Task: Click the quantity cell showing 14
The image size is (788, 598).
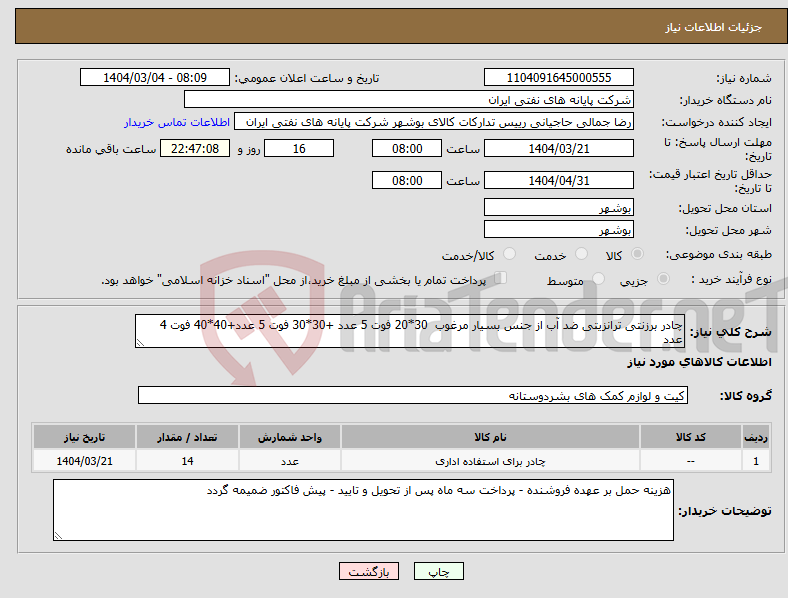Action: click(187, 461)
